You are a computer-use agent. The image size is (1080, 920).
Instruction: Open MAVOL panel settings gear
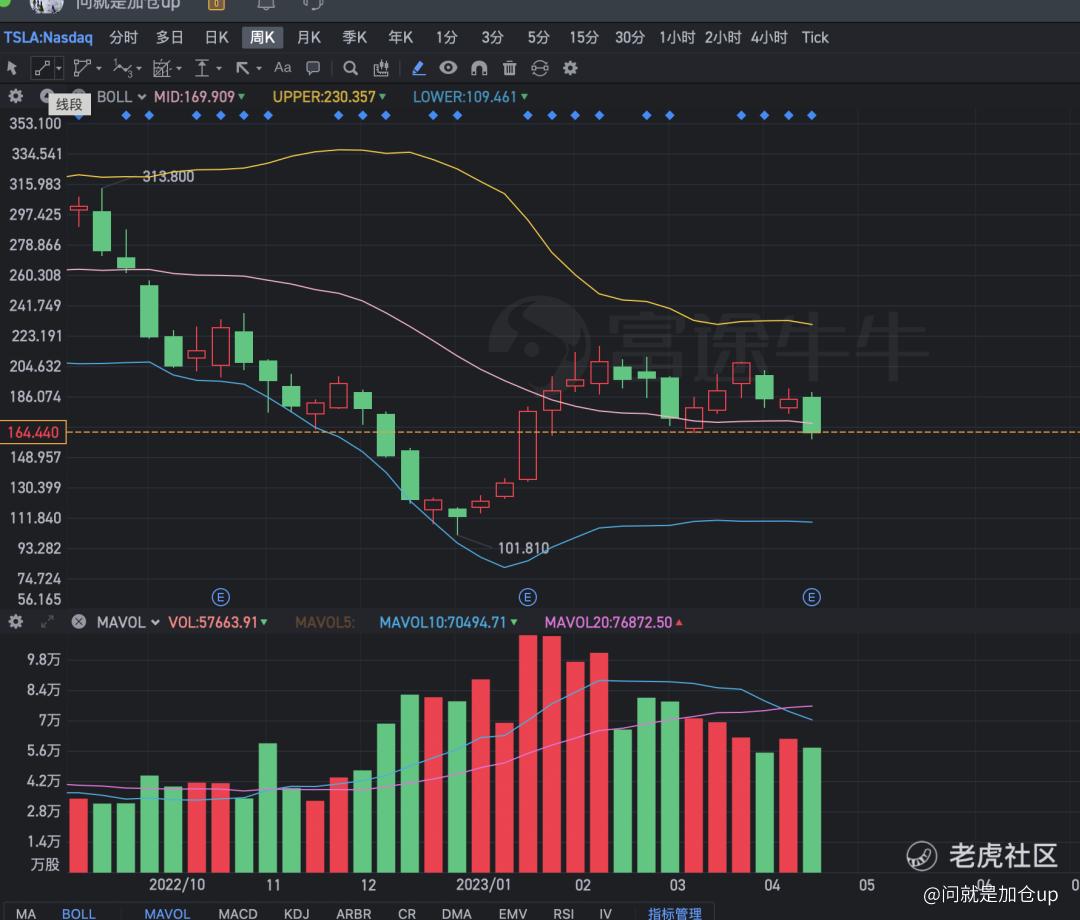pyautogui.click(x=15, y=622)
